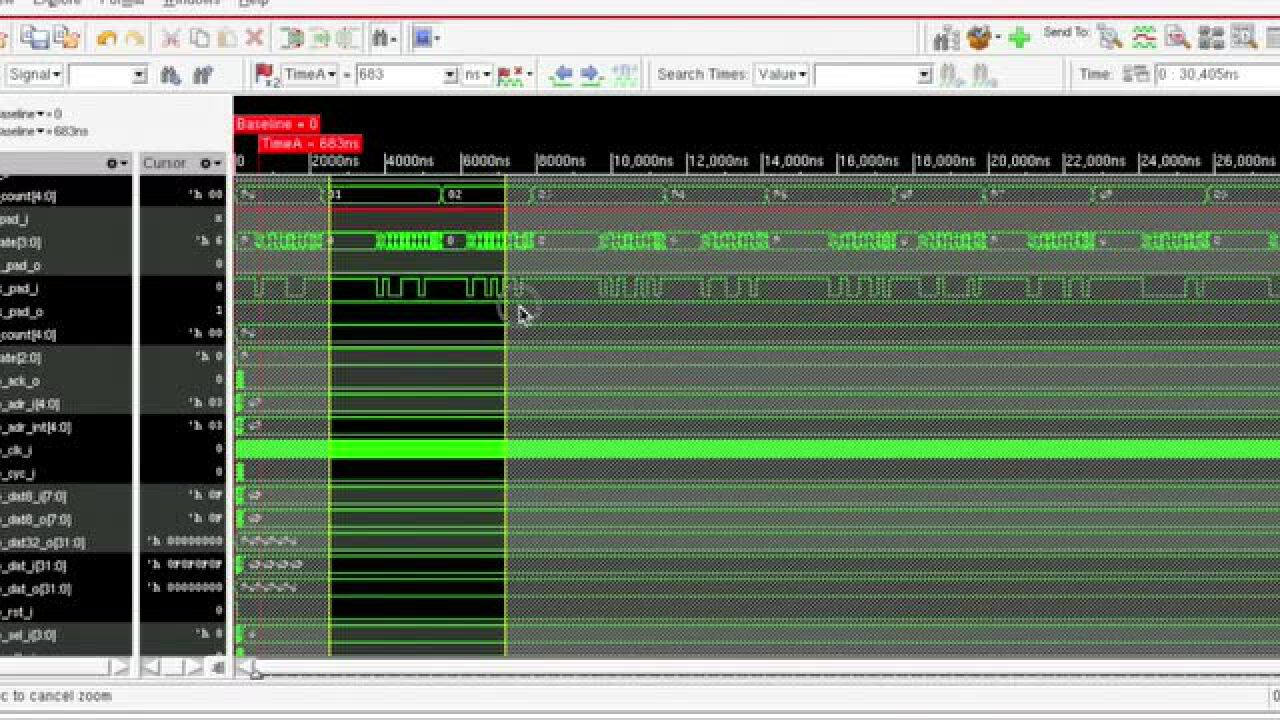Click the Copy icon in the toolbar

[x=199, y=39]
